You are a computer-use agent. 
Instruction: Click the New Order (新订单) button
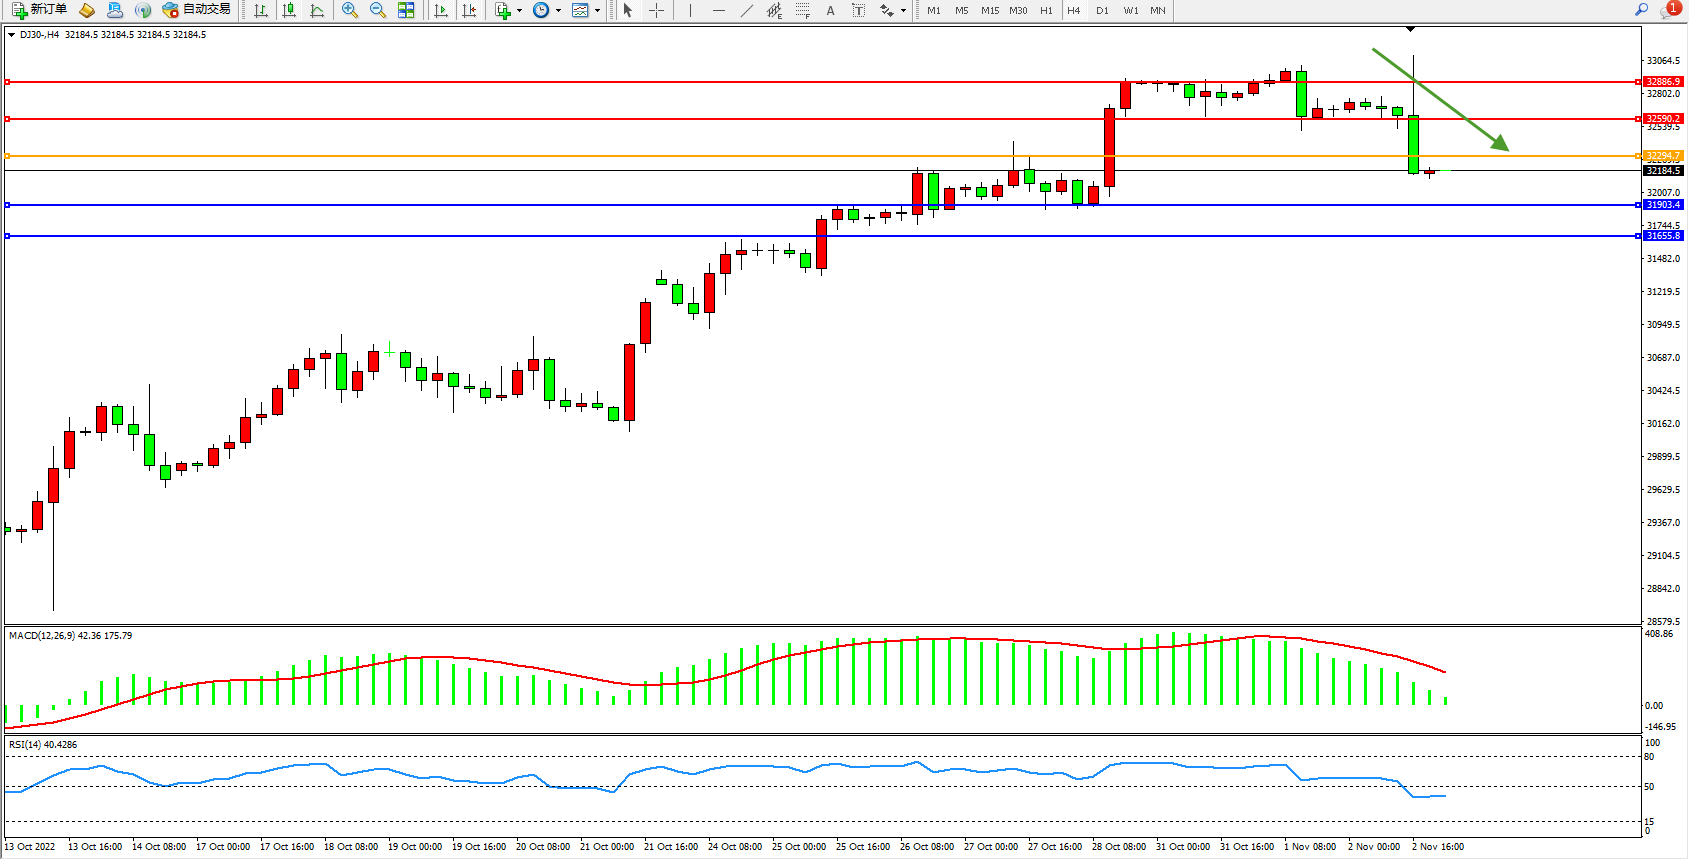pyautogui.click(x=40, y=10)
